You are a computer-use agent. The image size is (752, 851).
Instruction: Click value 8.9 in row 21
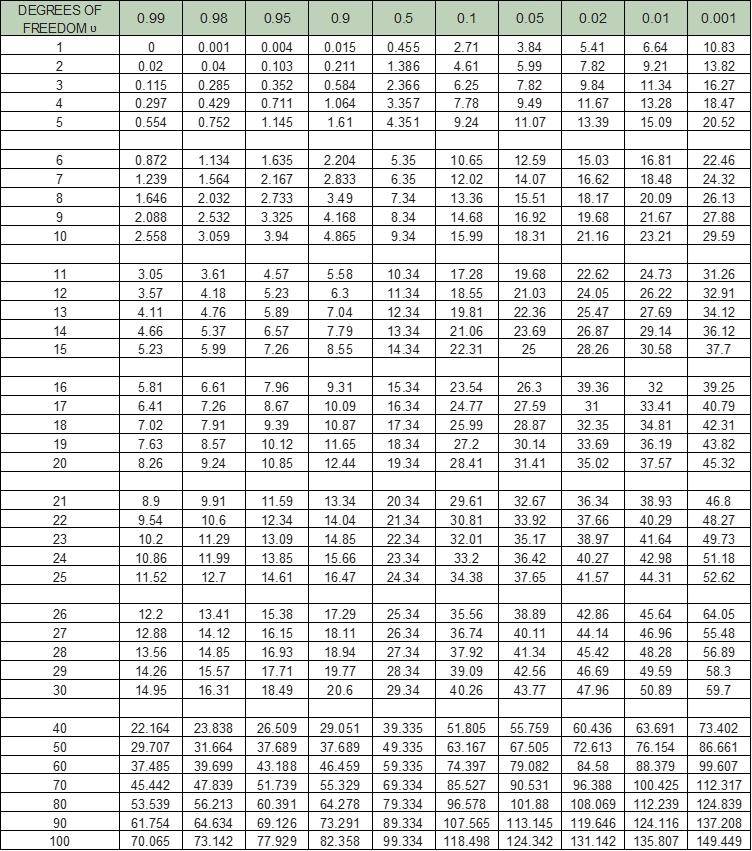(150, 501)
